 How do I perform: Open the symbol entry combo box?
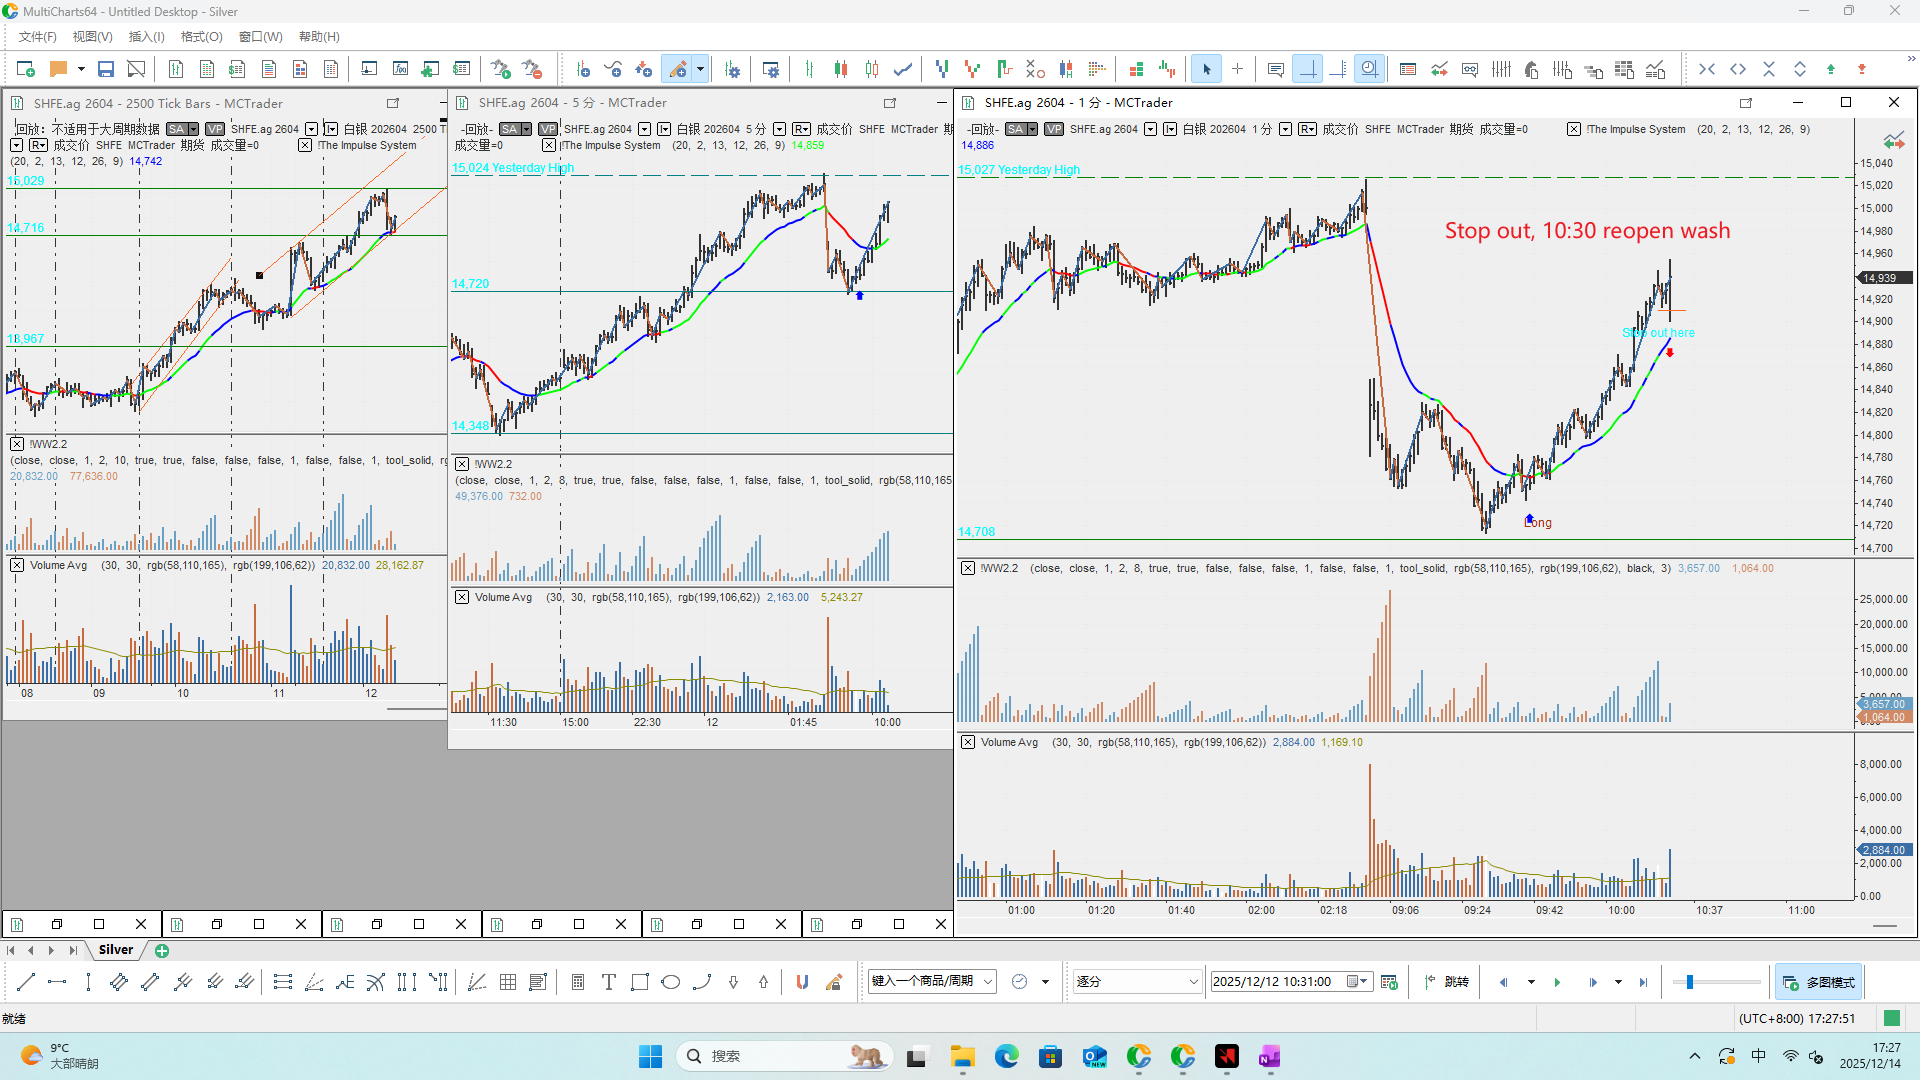(x=932, y=982)
